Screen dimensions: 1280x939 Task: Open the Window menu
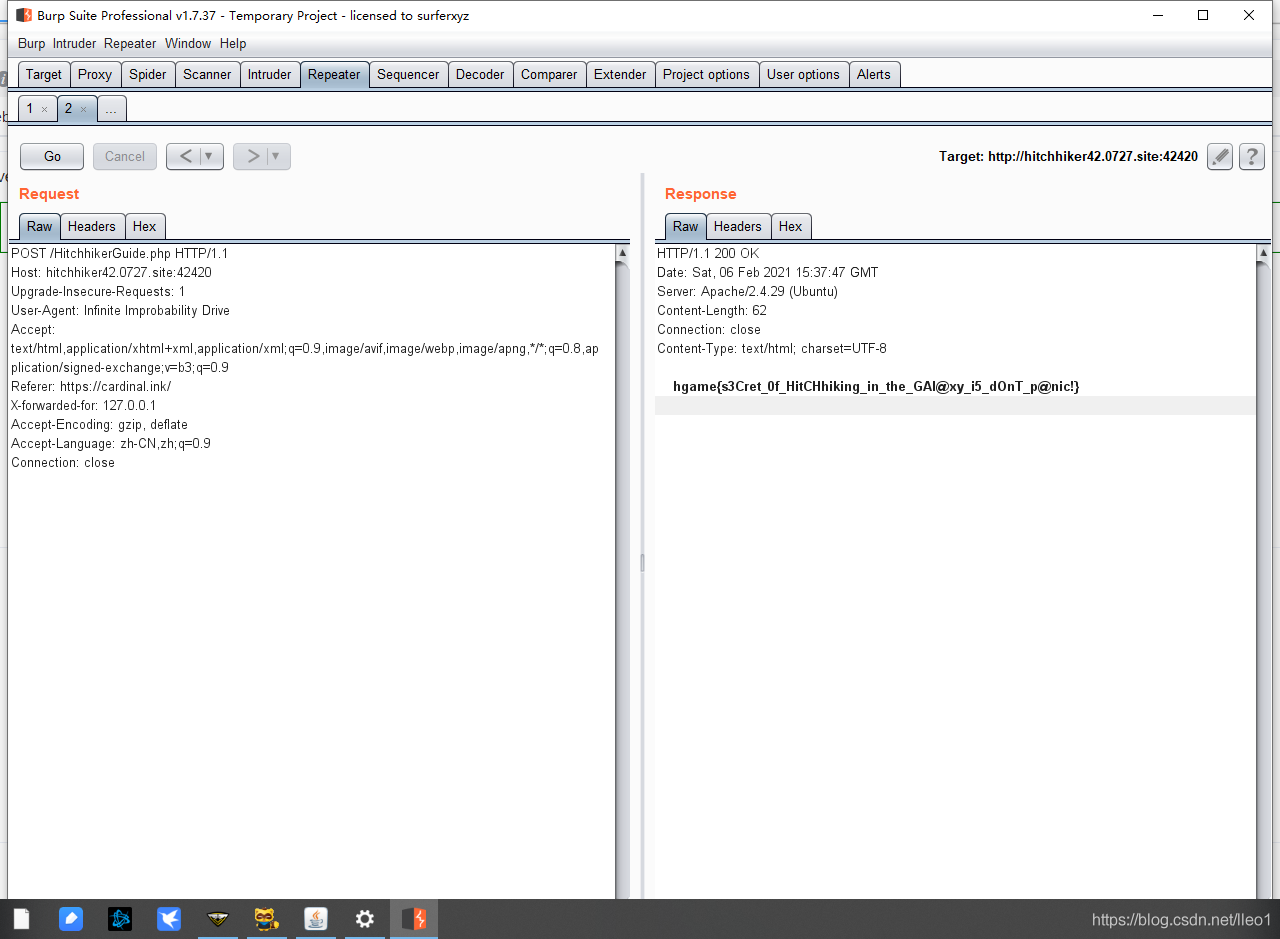[188, 44]
